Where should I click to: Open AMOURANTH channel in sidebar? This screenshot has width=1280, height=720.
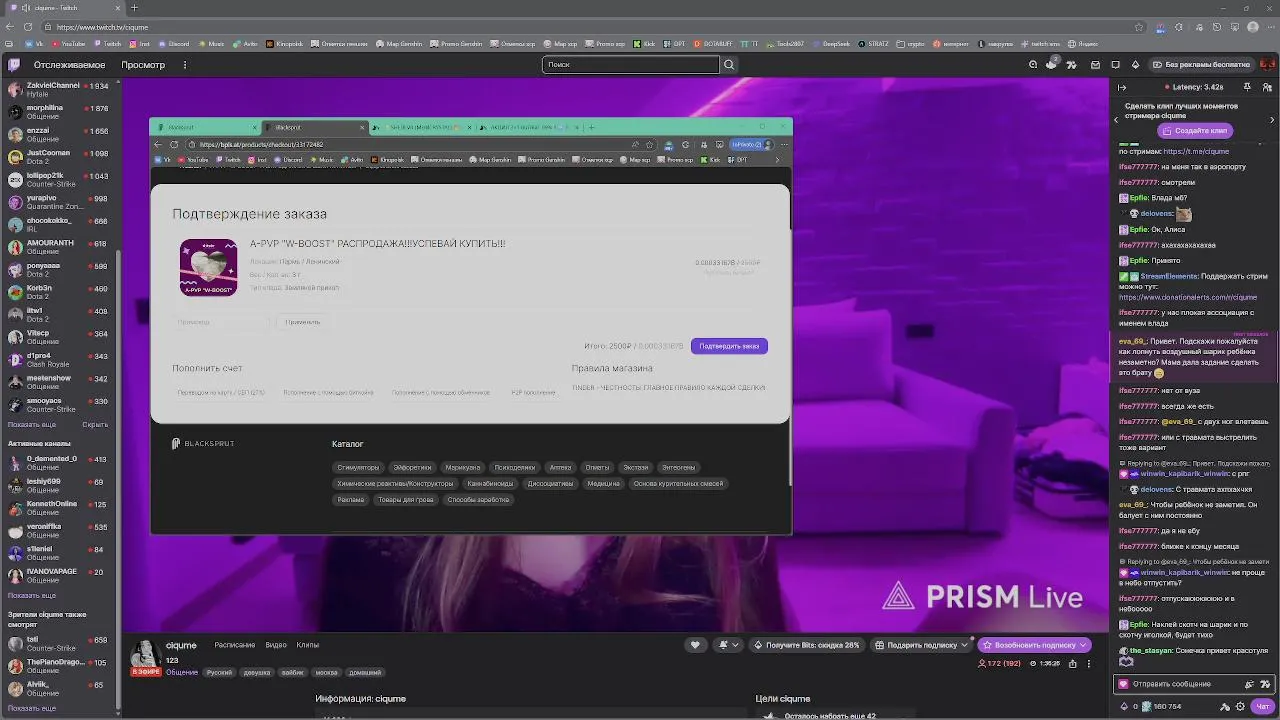[x=58, y=247]
